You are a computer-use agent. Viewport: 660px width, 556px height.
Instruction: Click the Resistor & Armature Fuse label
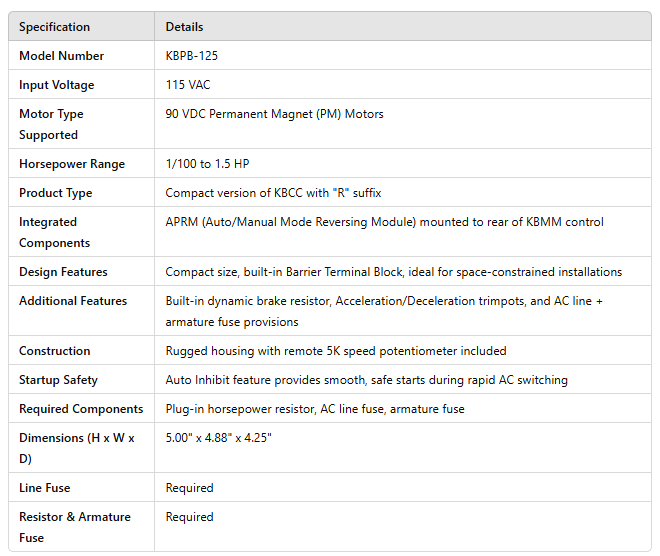coord(74,527)
